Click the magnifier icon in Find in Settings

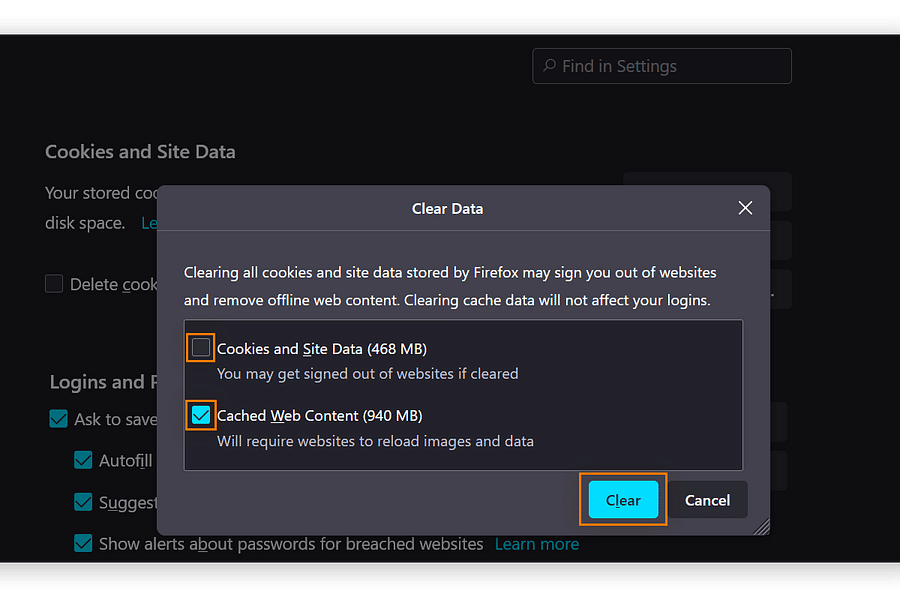[550, 65]
